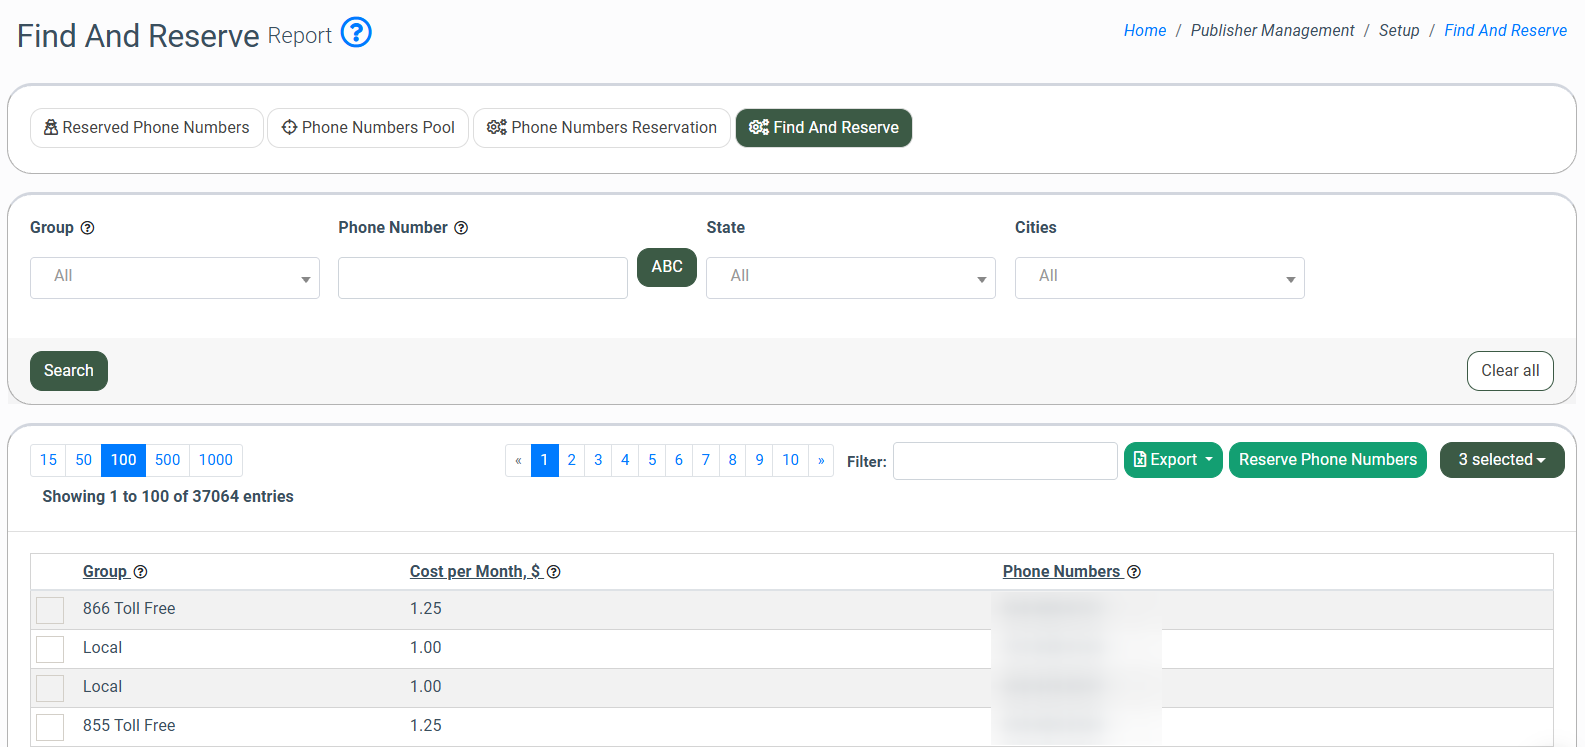The image size is (1585, 747).
Task: Switch to Reserved Phone Numbers tab
Action: (147, 128)
